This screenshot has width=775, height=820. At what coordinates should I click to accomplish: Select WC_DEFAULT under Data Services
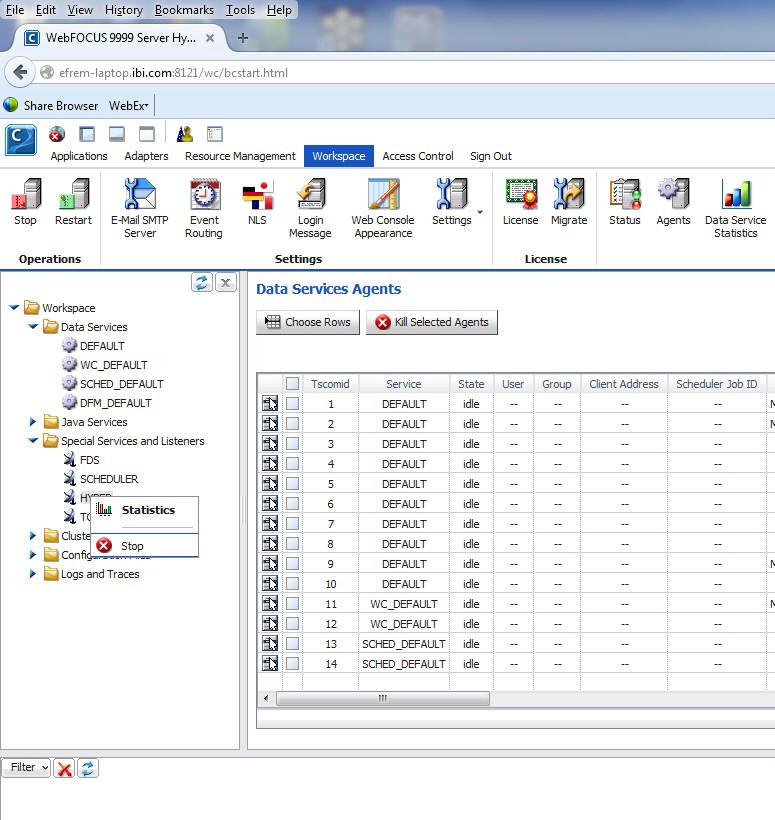click(x=113, y=365)
